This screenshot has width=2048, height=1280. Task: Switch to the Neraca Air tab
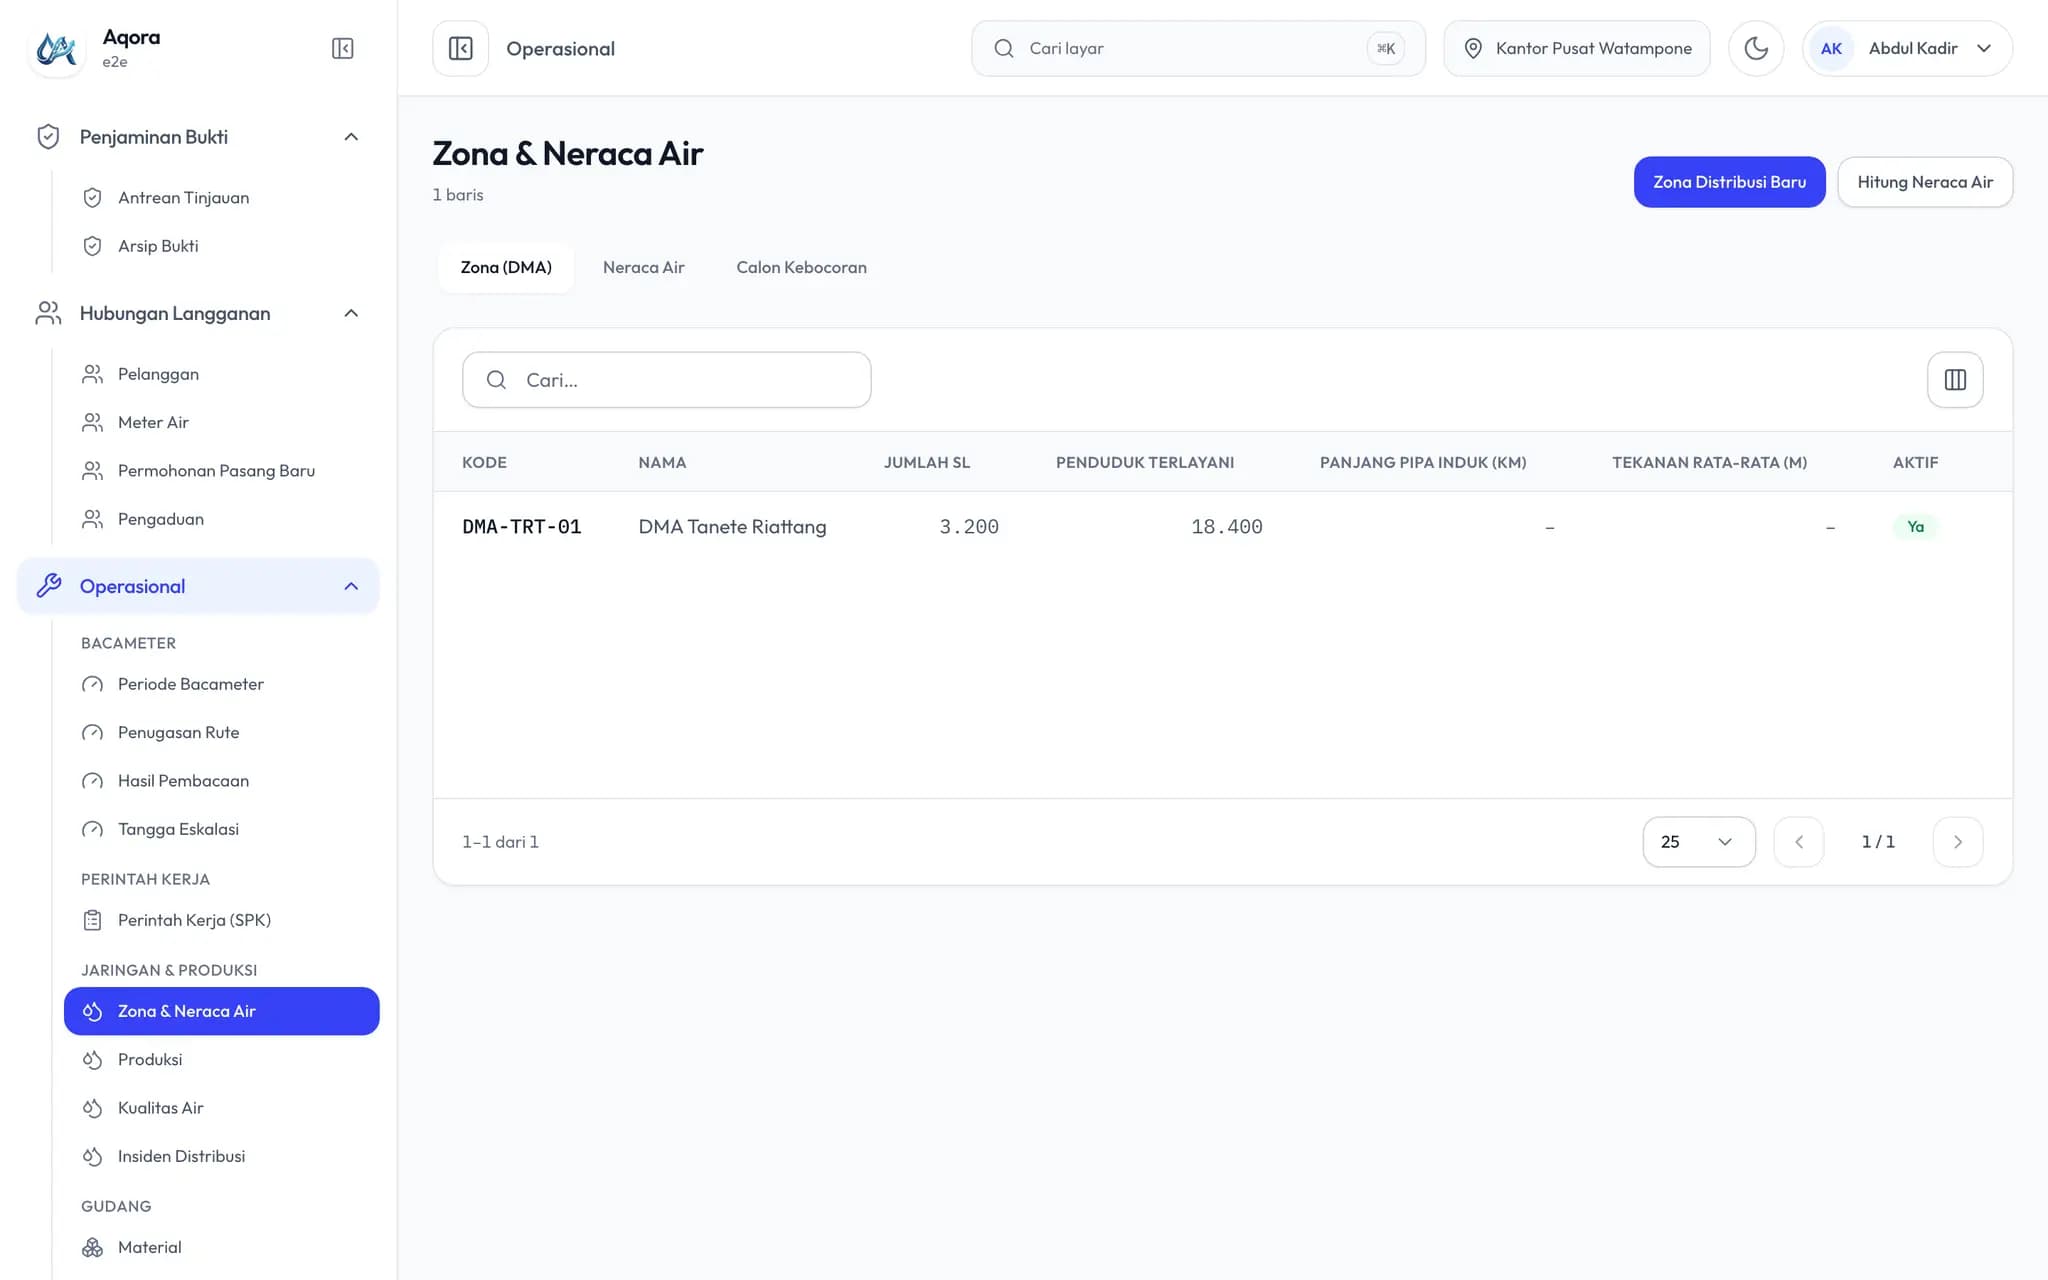coord(643,267)
